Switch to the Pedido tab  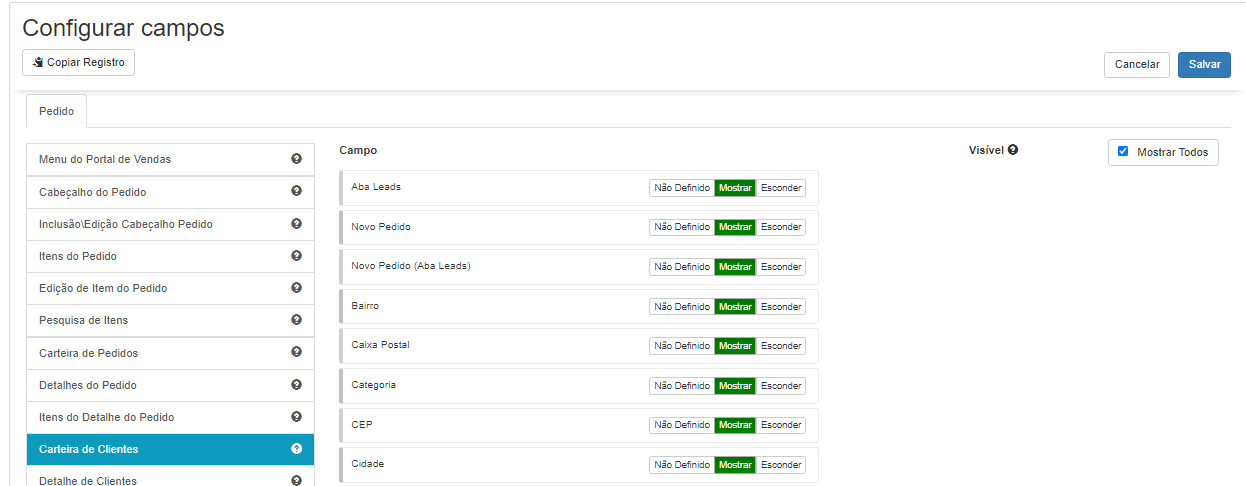tap(56, 111)
